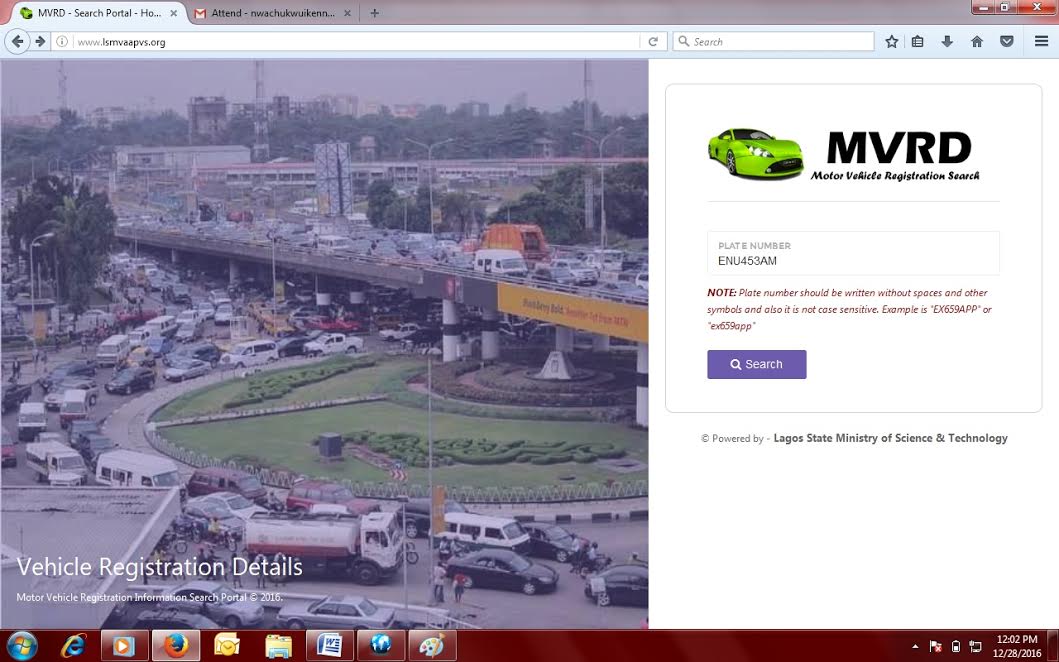The image size is (1059, 662).
Task: View site information icon in address bar
Action: point(62,42)
